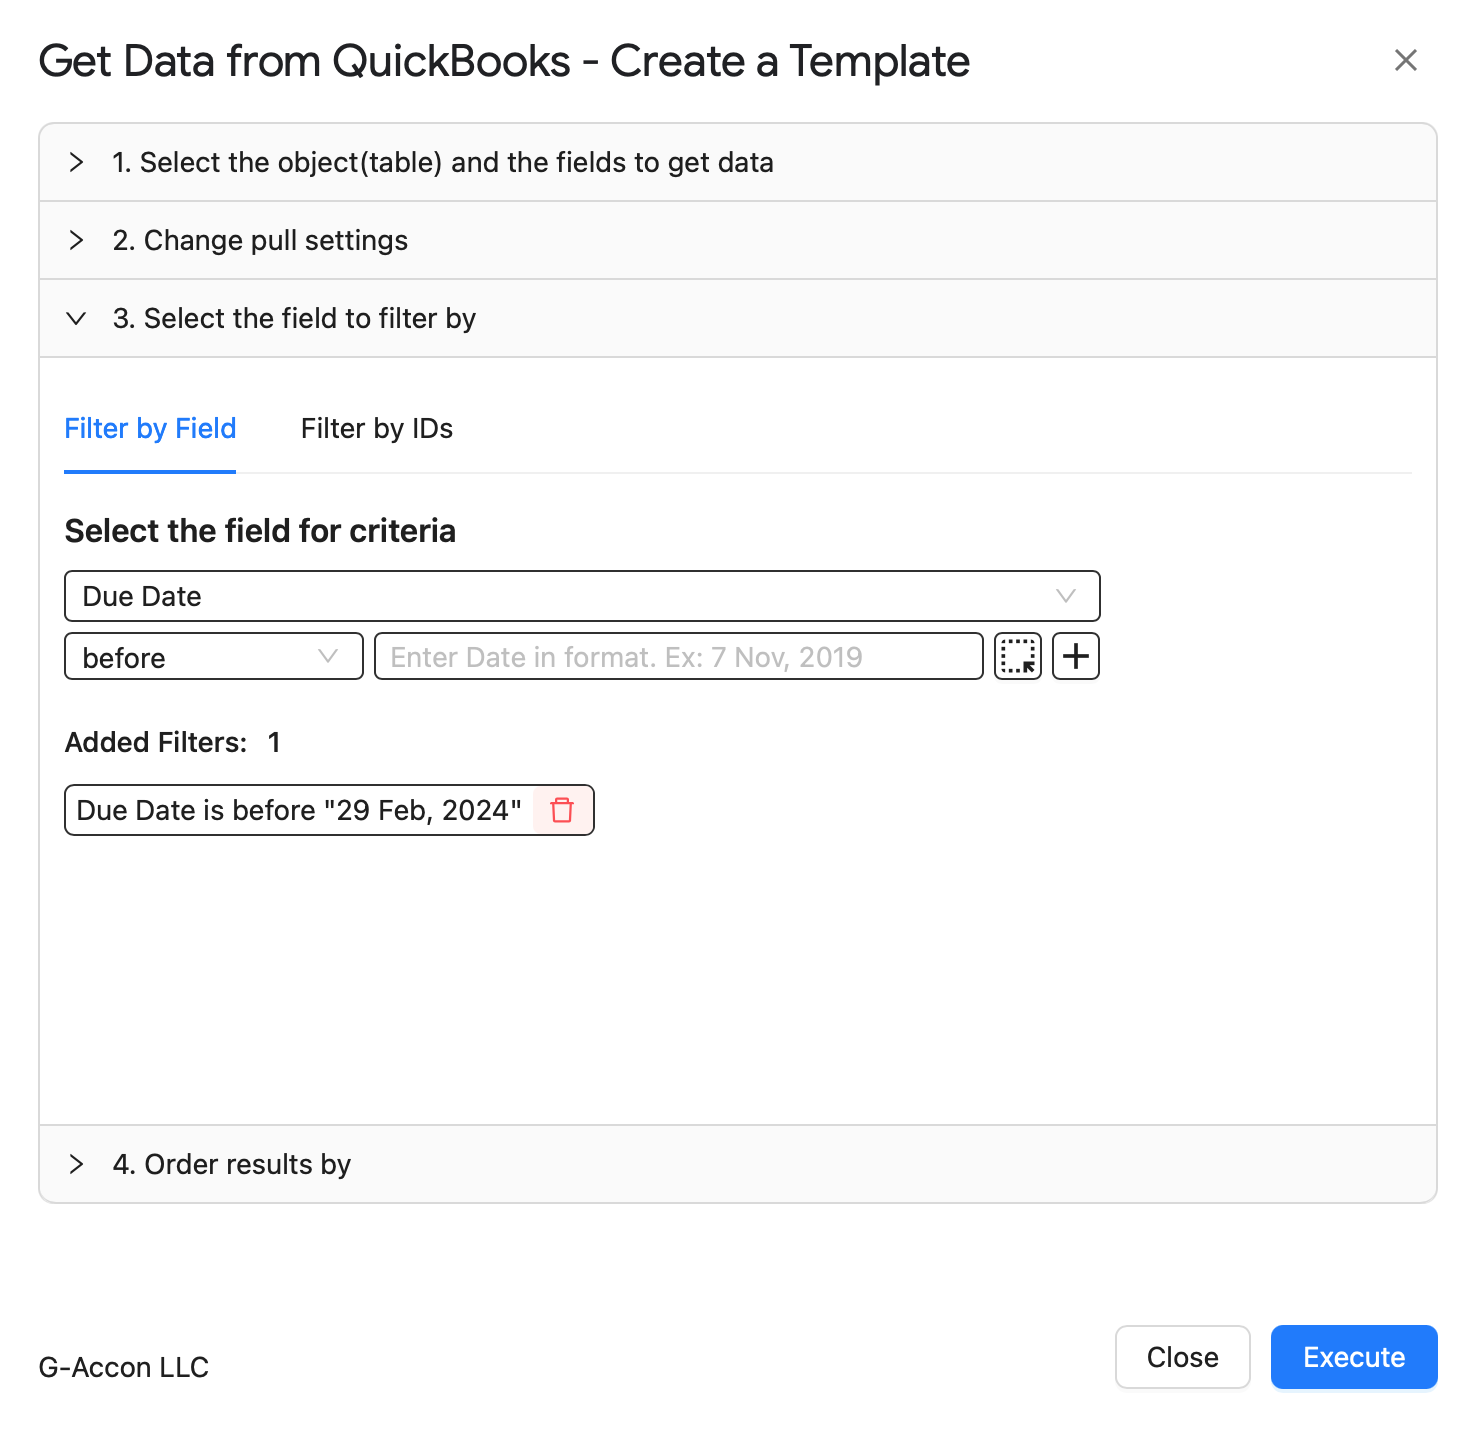Switch to the Filter by IDs tab
Viewport: 1480px width, 1440px height.
tap(377, 429)
